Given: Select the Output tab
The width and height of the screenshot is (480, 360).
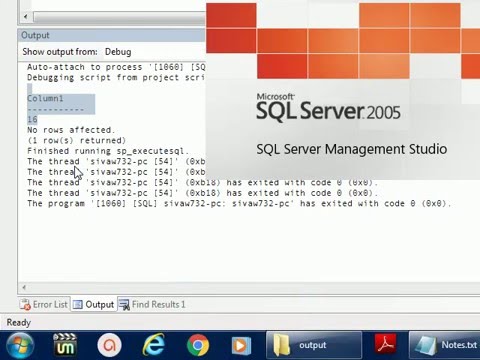Looking at the screenshot, I should [94, 304].
